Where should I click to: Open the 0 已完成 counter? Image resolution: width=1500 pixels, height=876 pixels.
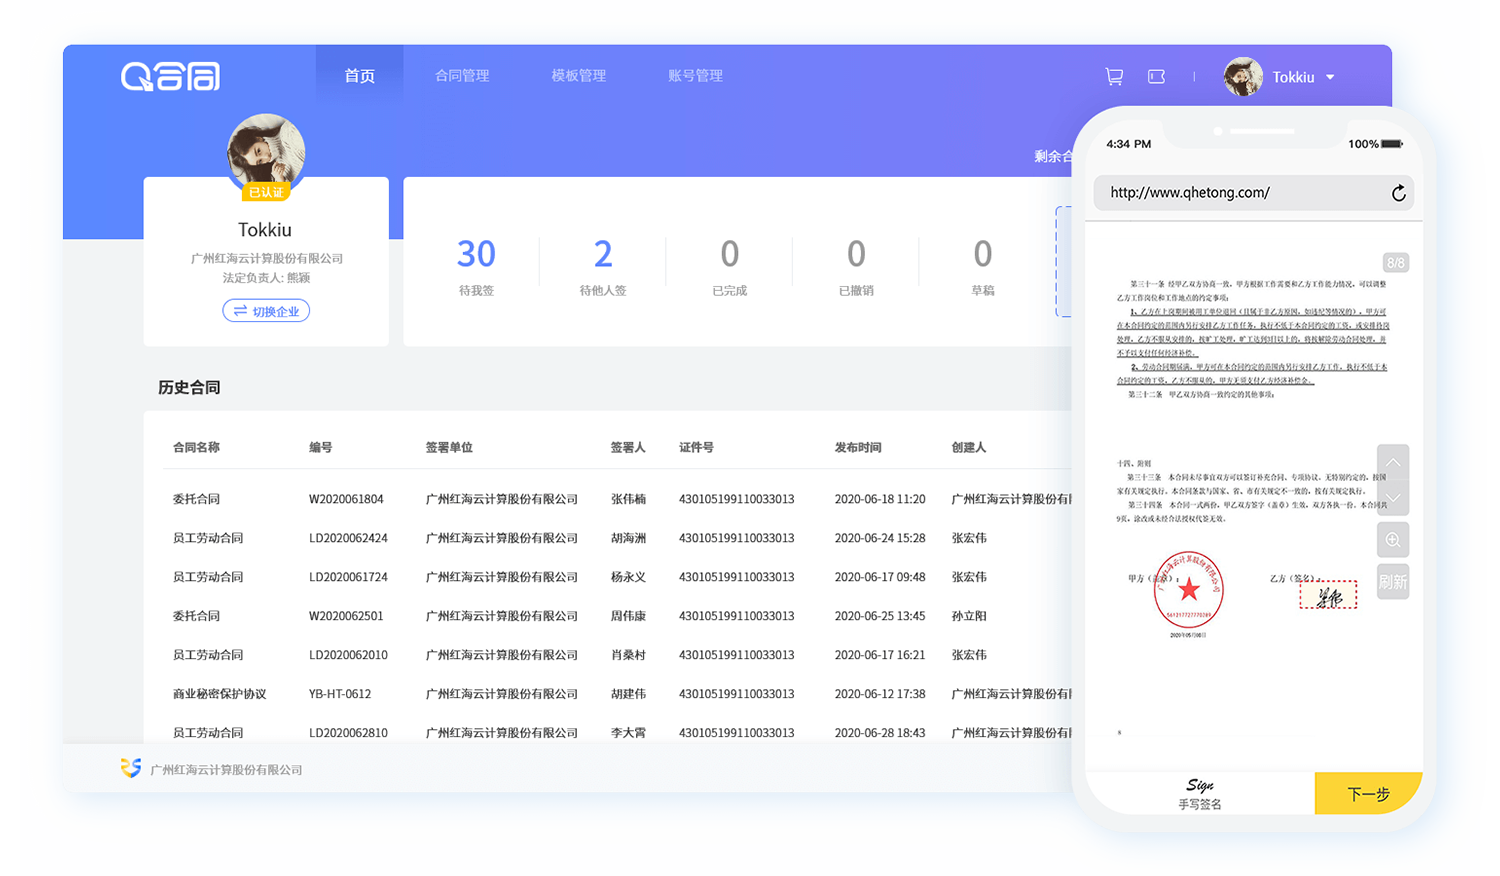tap(730, 266)
